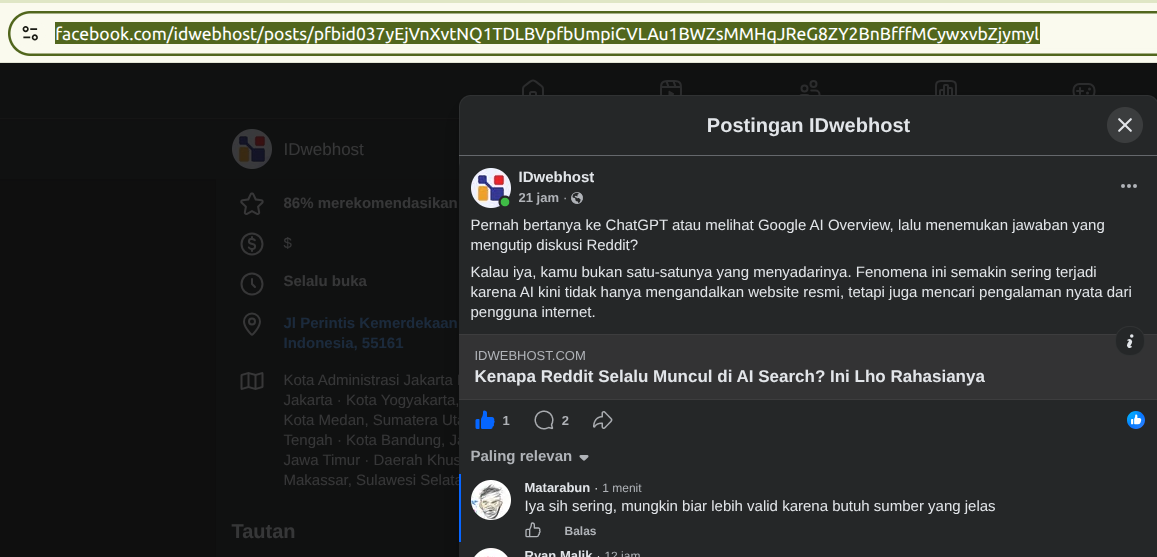Click Selalu buka hours text

325,281
